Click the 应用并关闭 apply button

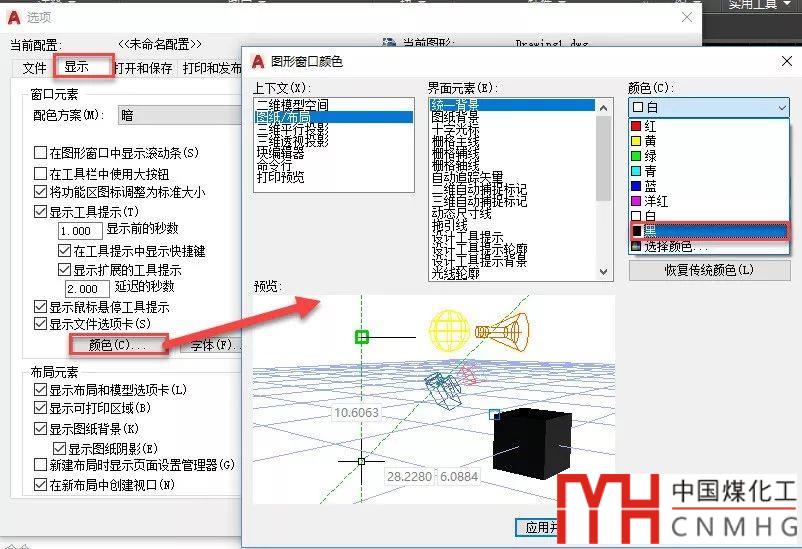click(537, 527)
